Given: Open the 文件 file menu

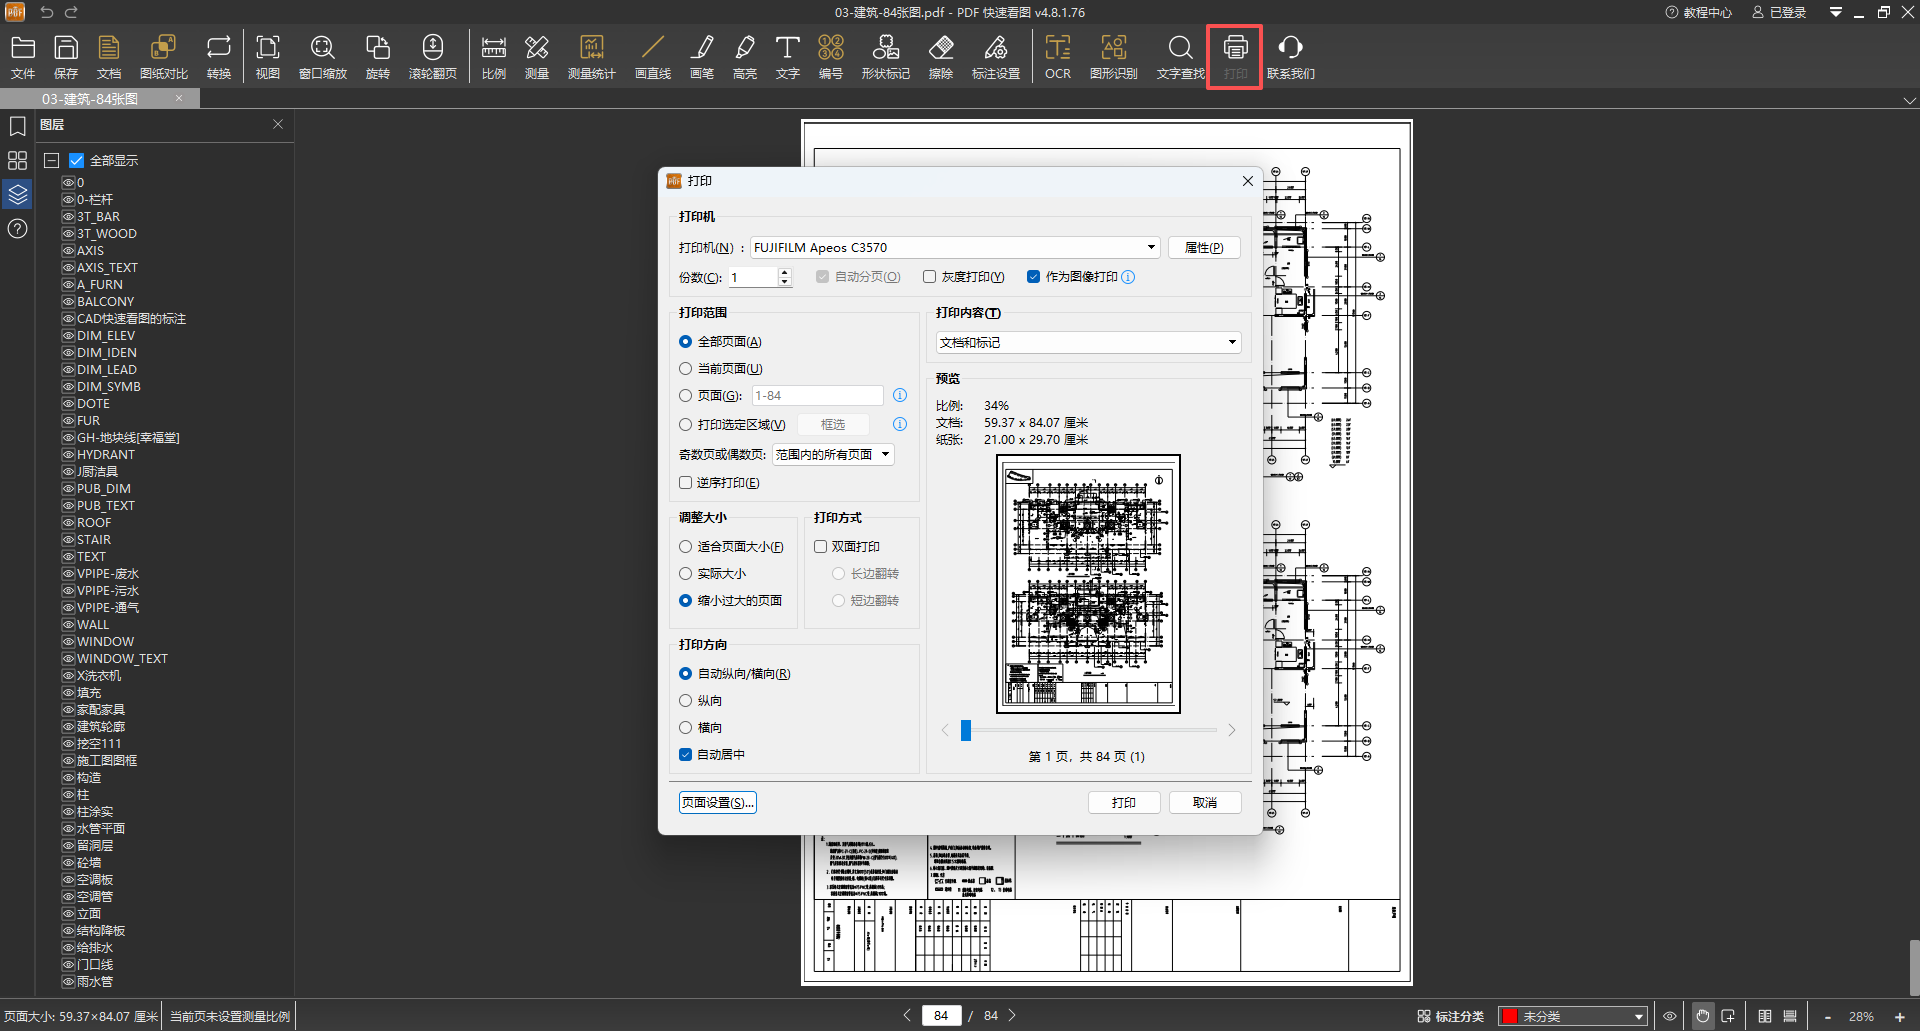Looking at the screenshot, I should (23, 56).
